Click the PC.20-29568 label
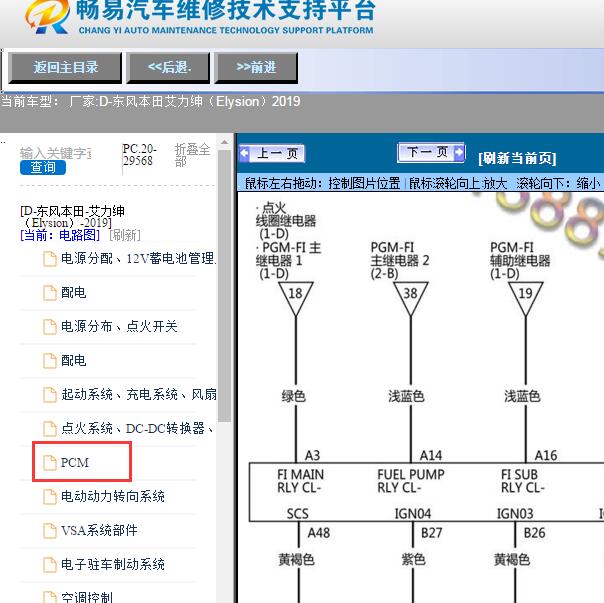604x603 pixels. [x=139, y=155]
